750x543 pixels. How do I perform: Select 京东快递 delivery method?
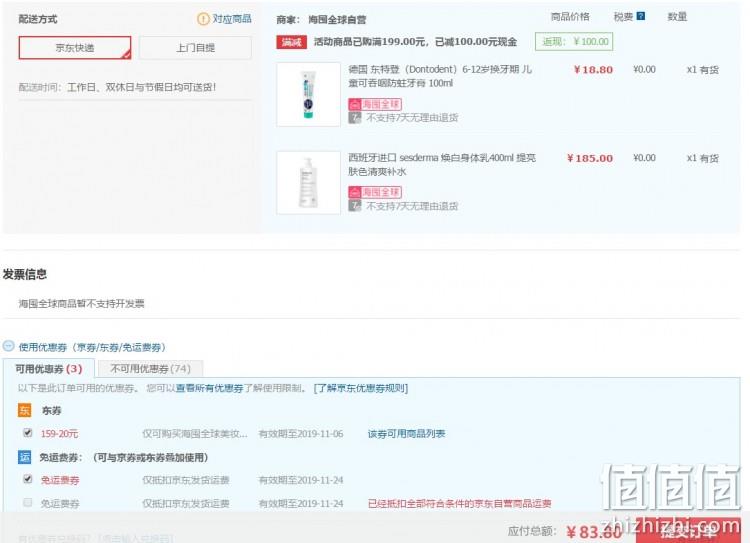75,48
